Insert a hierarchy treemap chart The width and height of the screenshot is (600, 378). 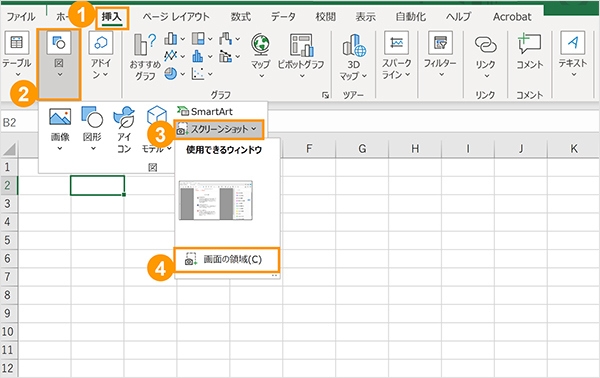pos(198,39)
